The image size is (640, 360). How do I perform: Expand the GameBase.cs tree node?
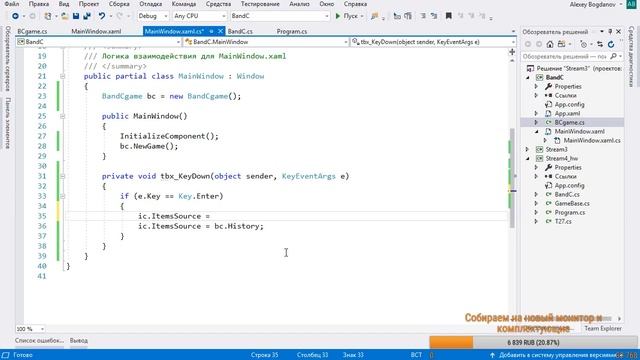click(537, 203)
